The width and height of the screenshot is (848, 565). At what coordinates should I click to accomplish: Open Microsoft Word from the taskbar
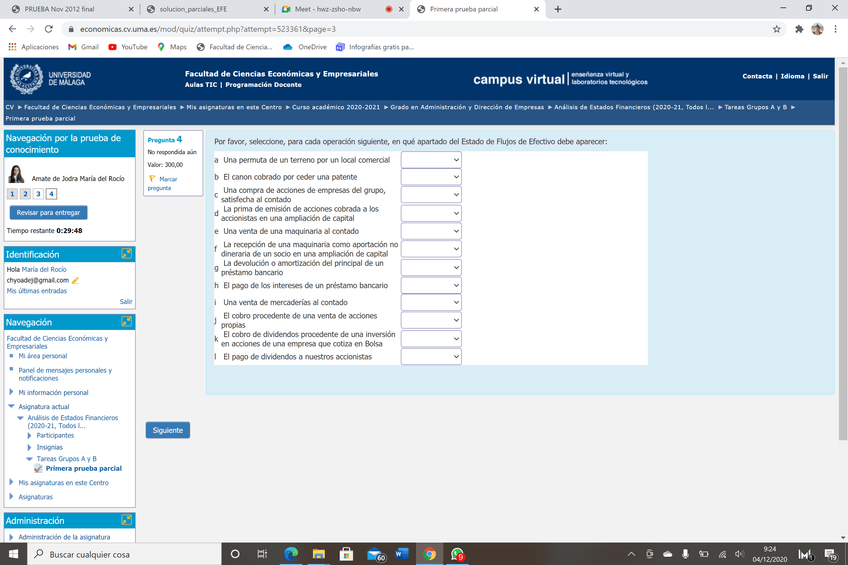(401, 554)
